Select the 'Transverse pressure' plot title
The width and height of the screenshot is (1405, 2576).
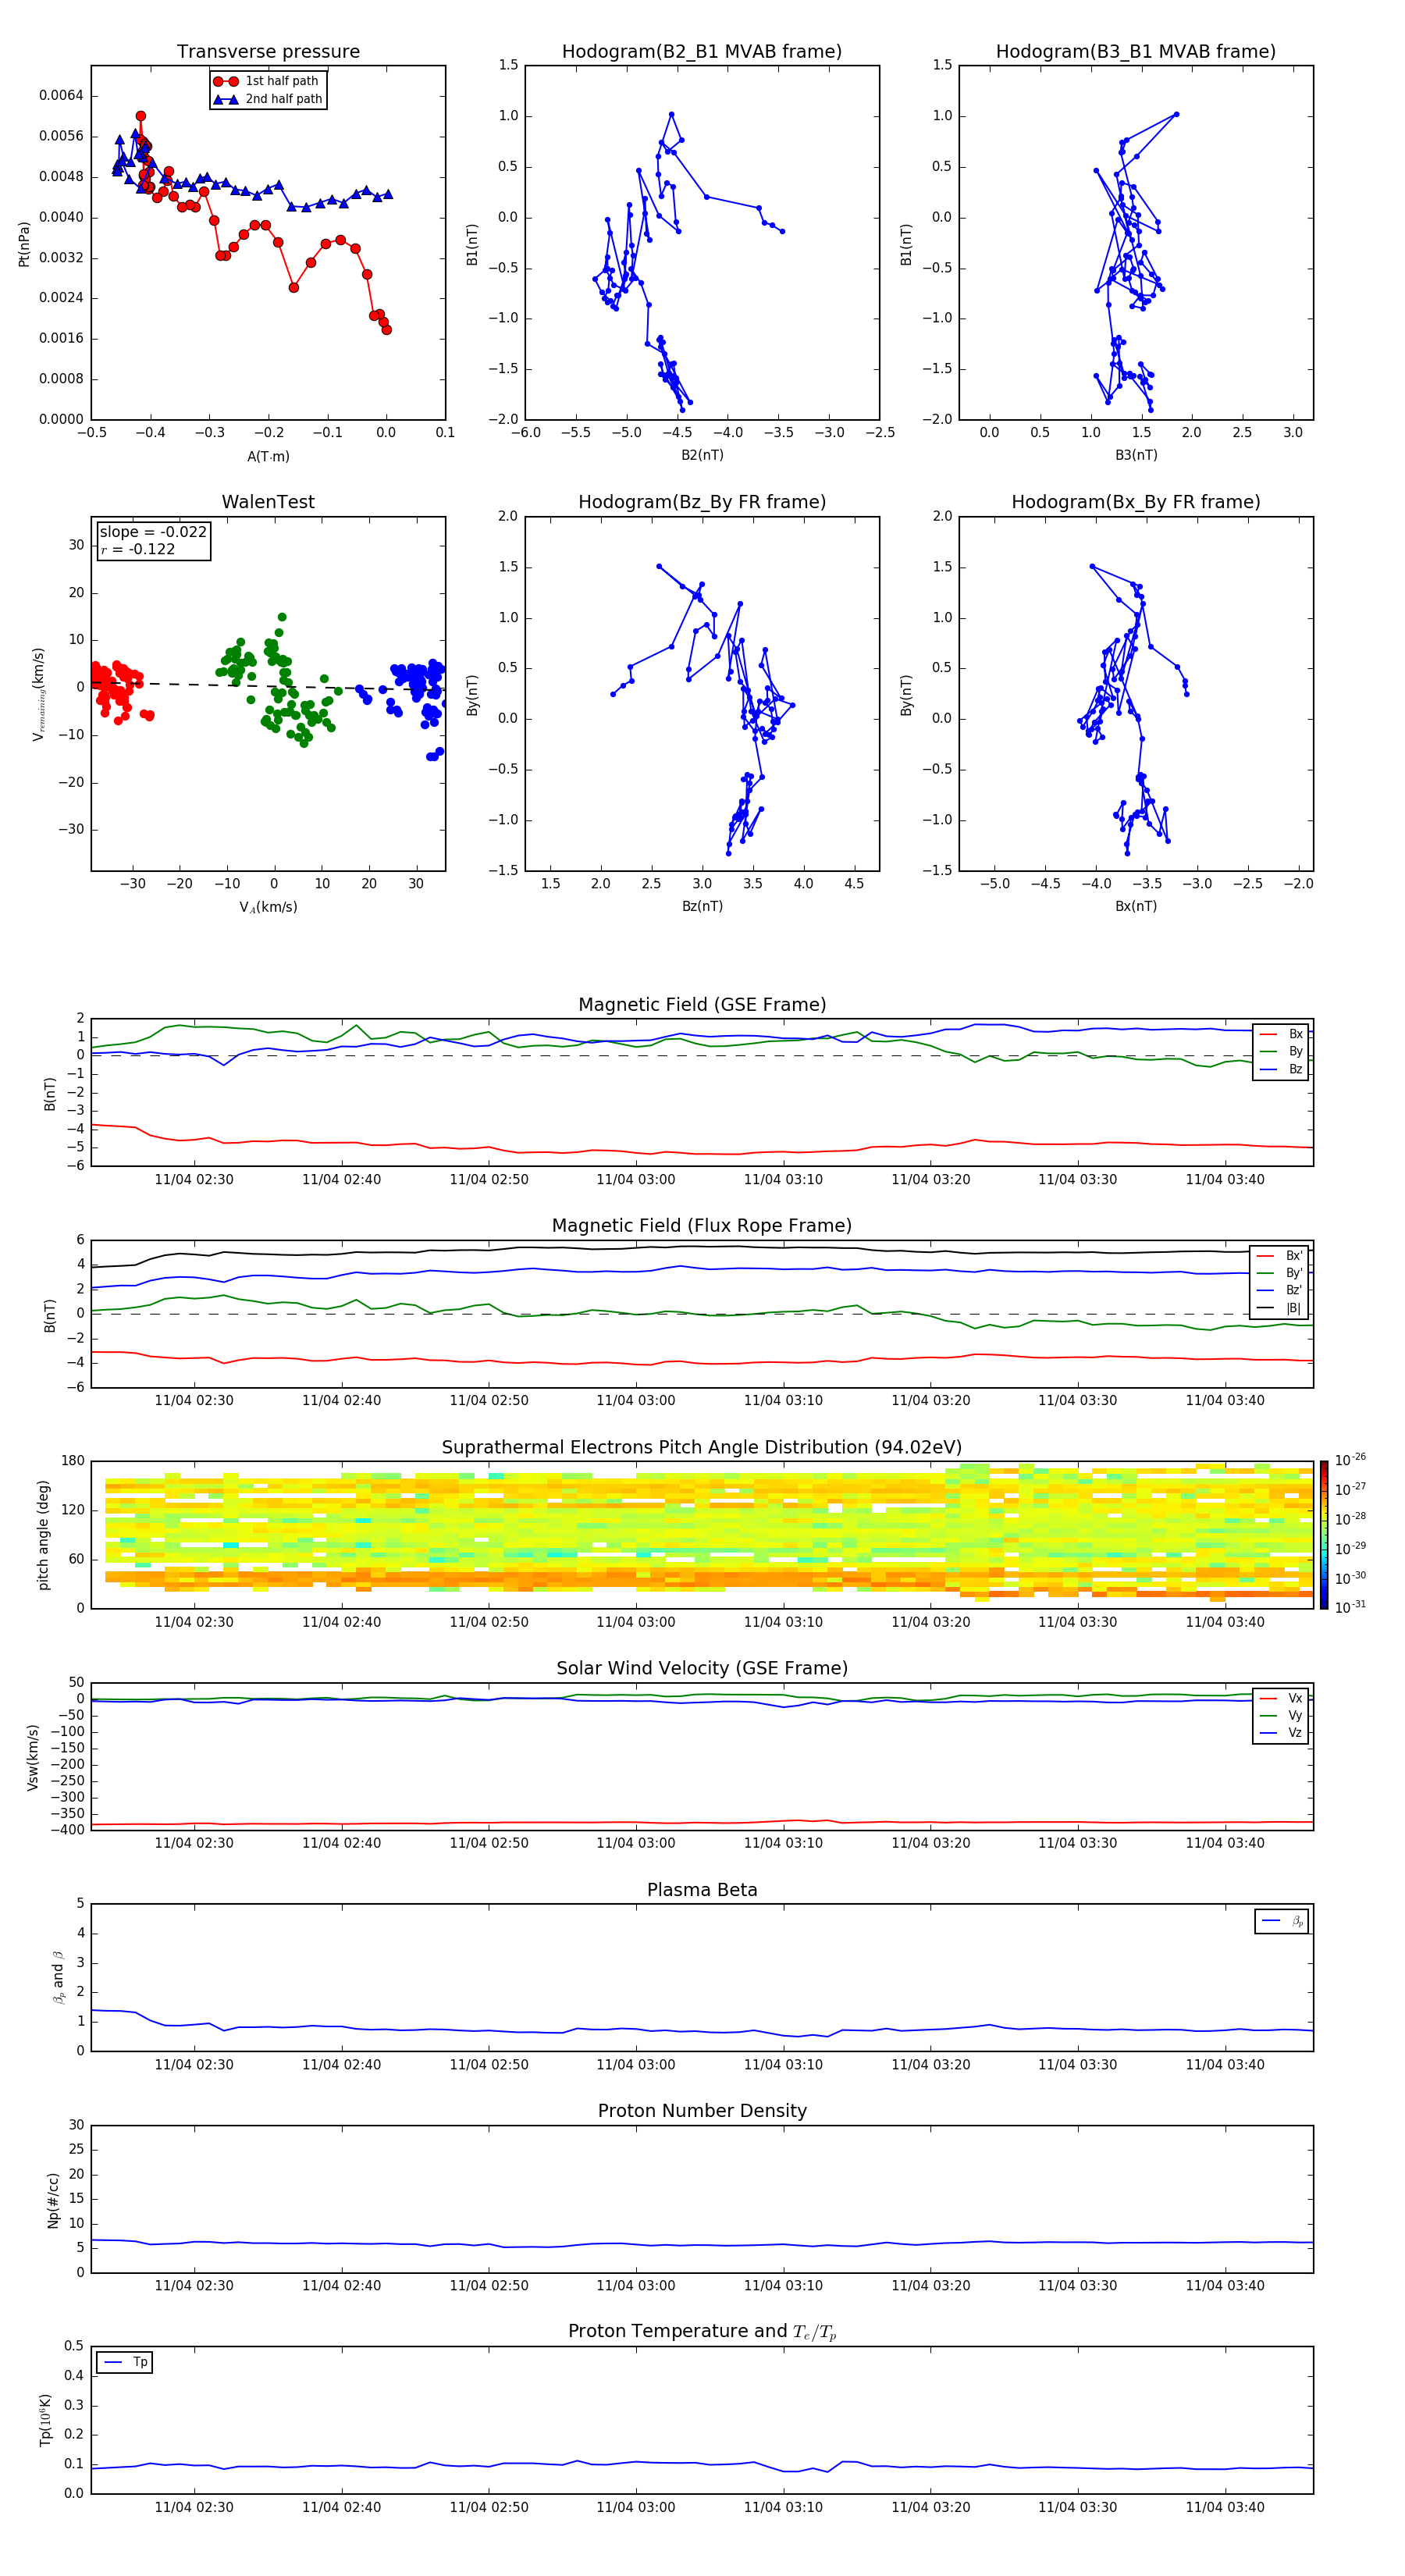[x=268, y=52]
